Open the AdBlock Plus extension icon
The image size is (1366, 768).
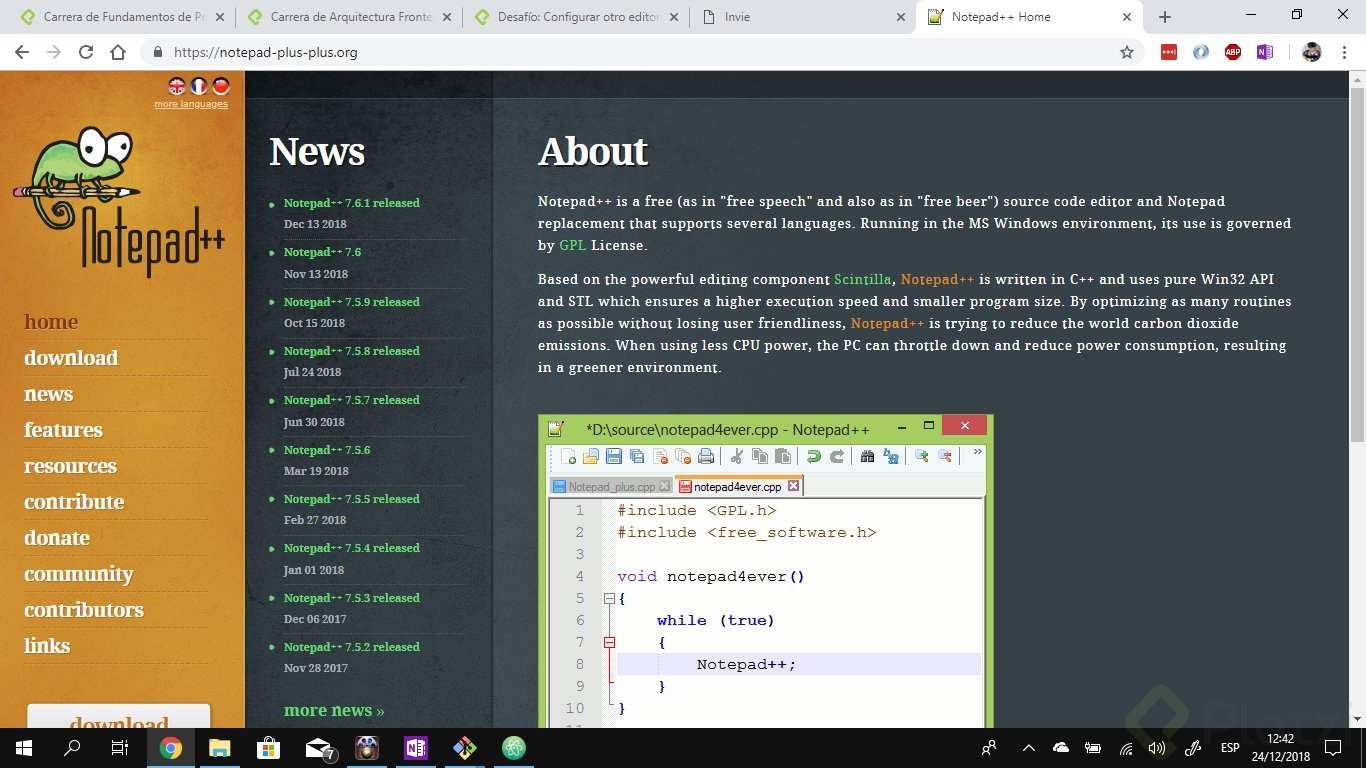(1233, 52)
